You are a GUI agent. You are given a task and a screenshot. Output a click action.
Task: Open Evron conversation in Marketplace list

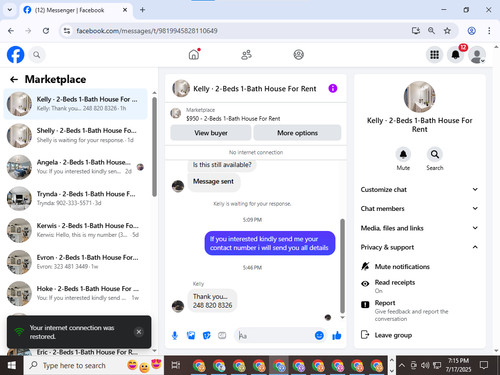click(x=75, y=262)
